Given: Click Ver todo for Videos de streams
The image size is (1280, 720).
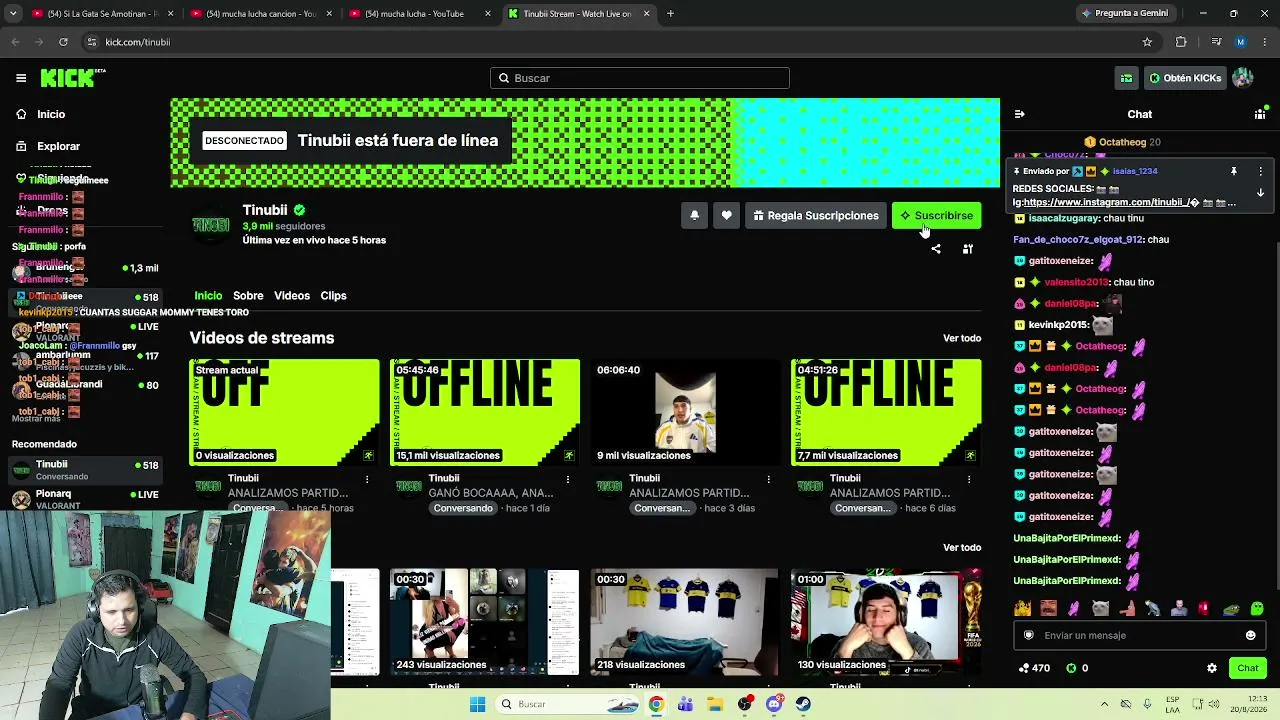Looking at the screenshot, I should tap(962, 338).
